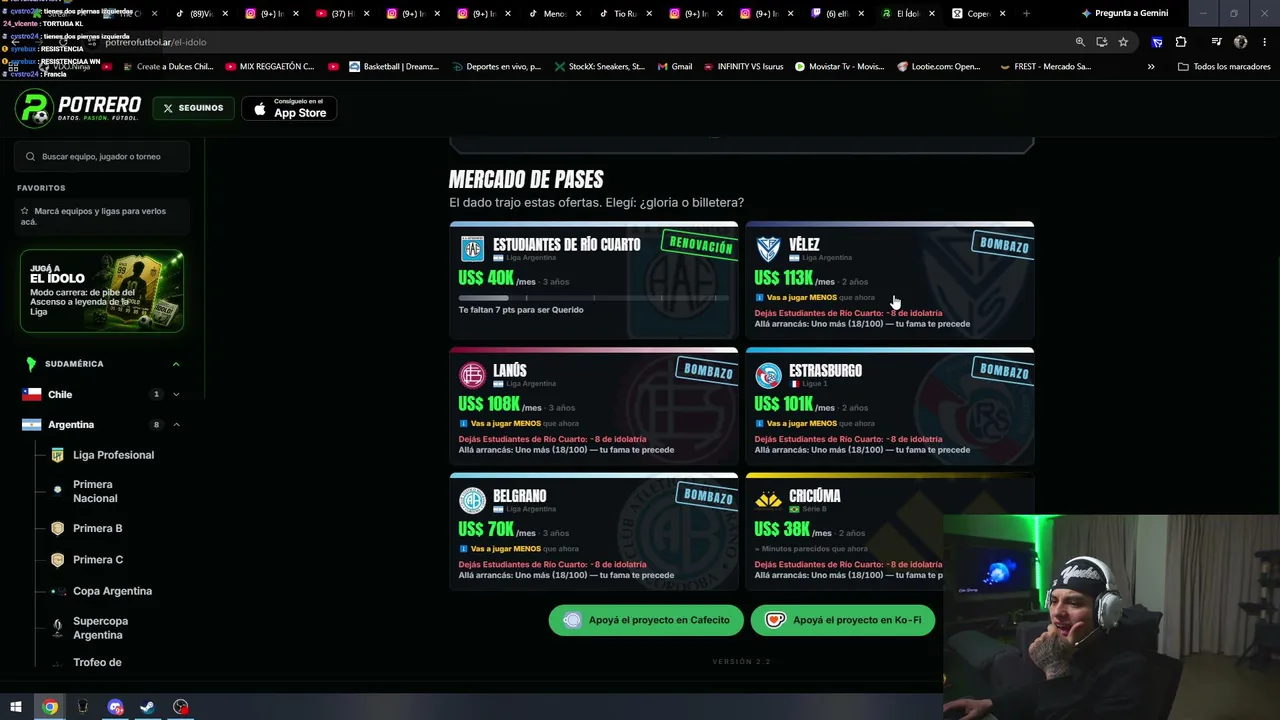Open the Movistar Tv bookmark
The height and width of the screenshot is (720, 1280).
[x=839, y=67]
